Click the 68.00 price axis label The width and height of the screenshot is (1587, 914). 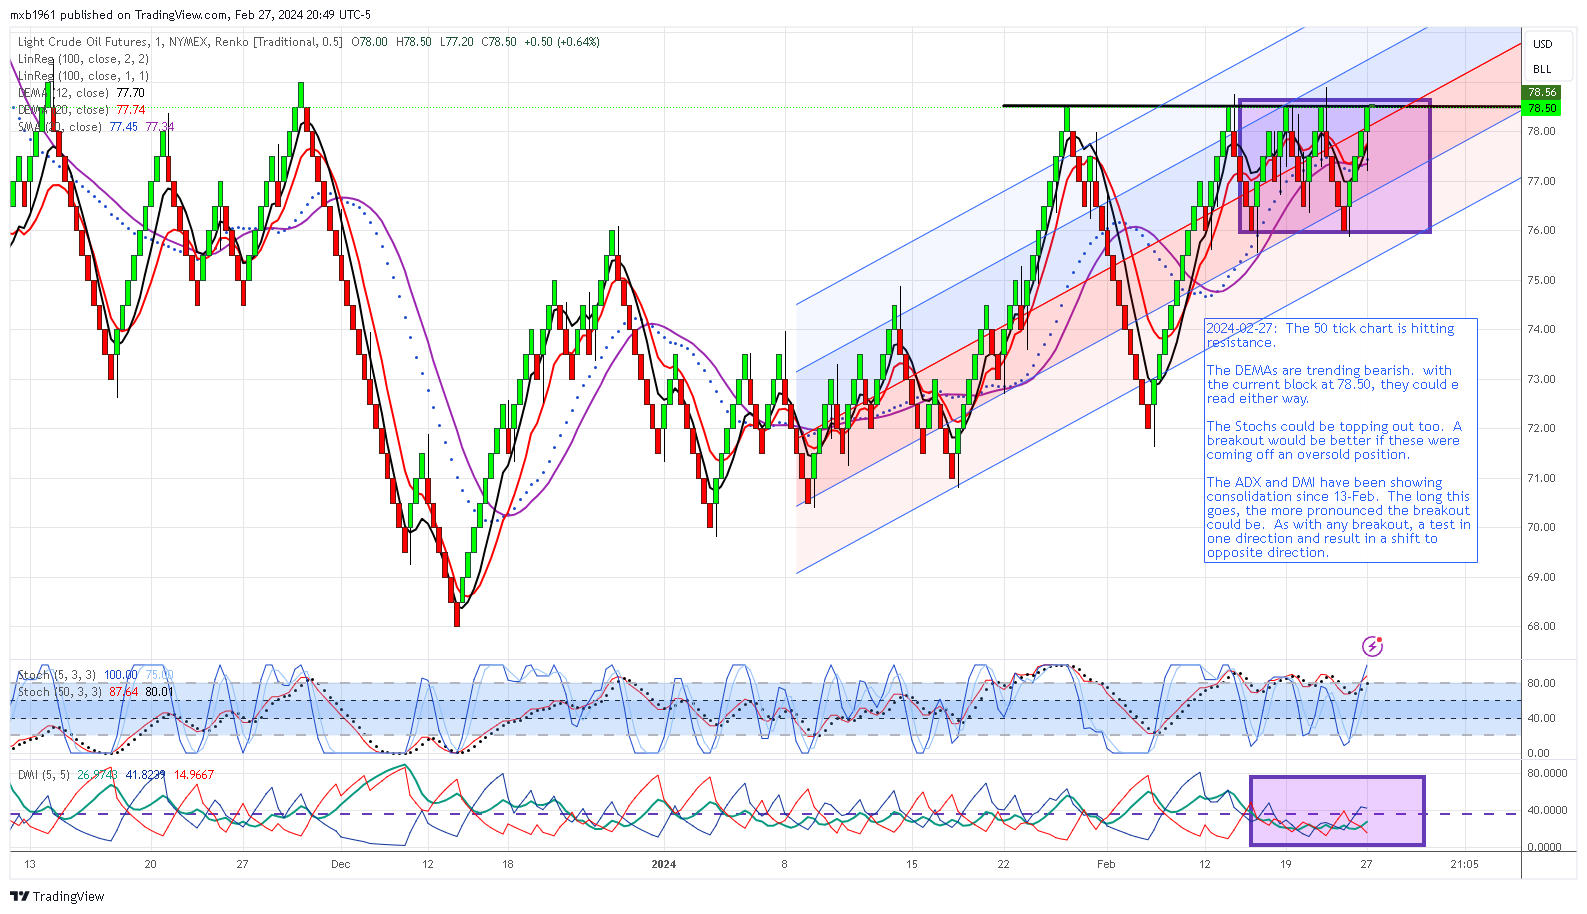tap(1541, 627)
